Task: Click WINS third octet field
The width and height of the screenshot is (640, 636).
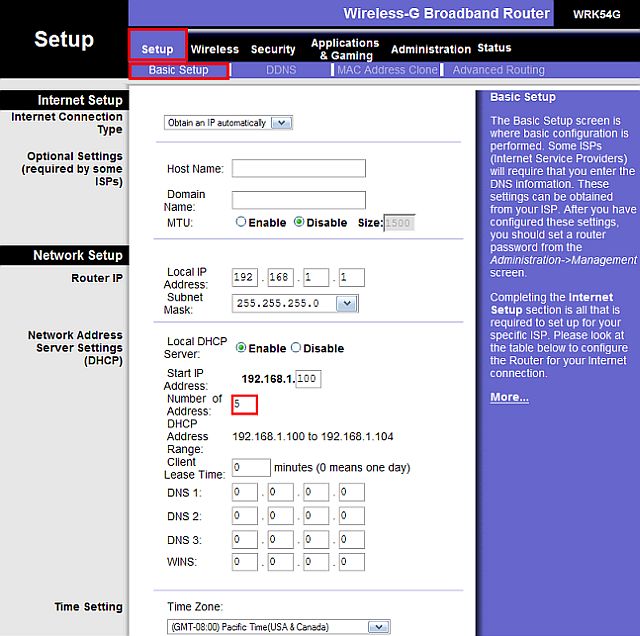Action: [316, 562]
